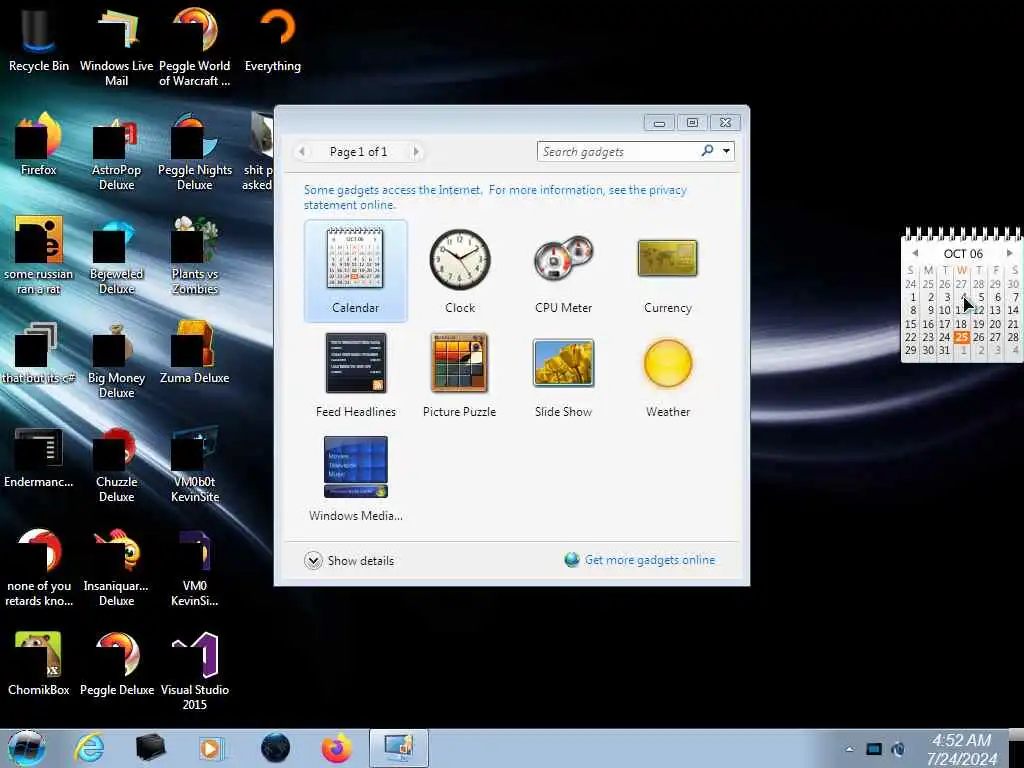Open the search options dropdown arrow

[726, 151]
